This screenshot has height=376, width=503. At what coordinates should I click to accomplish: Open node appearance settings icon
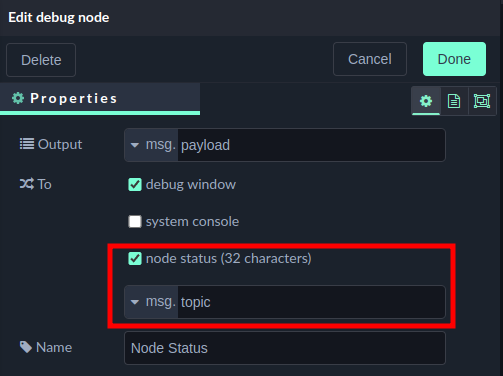pyautogui.click(x=482, y=101)
